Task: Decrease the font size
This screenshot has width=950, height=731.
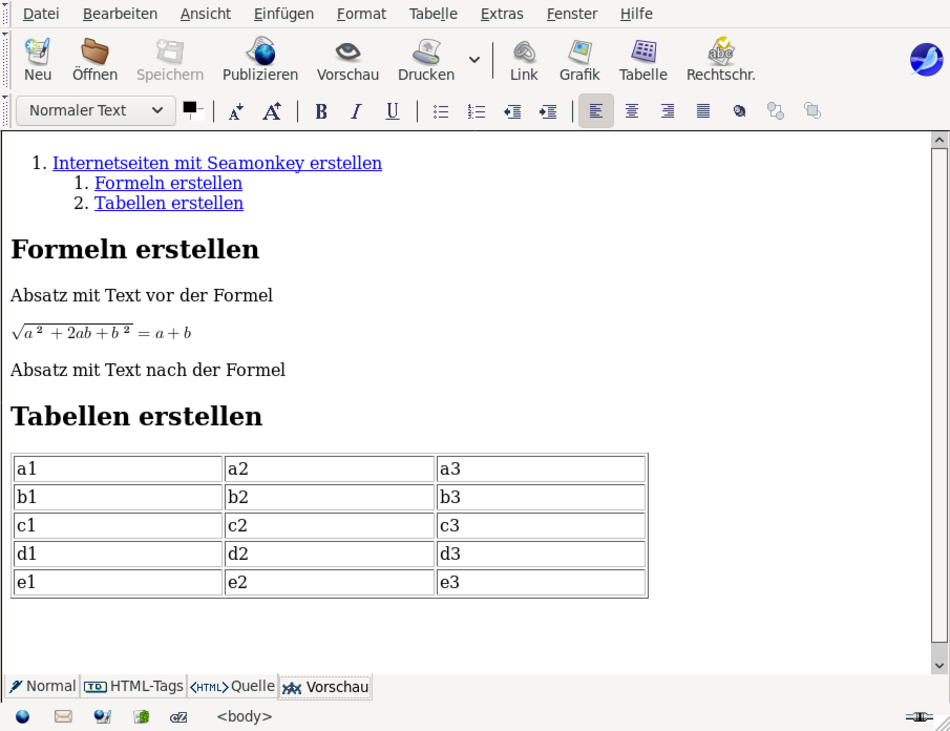Action: tap(236, 111)
